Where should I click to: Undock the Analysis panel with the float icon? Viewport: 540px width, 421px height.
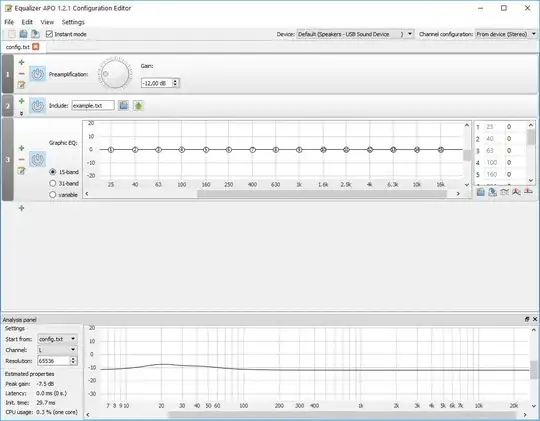(527, 319)
